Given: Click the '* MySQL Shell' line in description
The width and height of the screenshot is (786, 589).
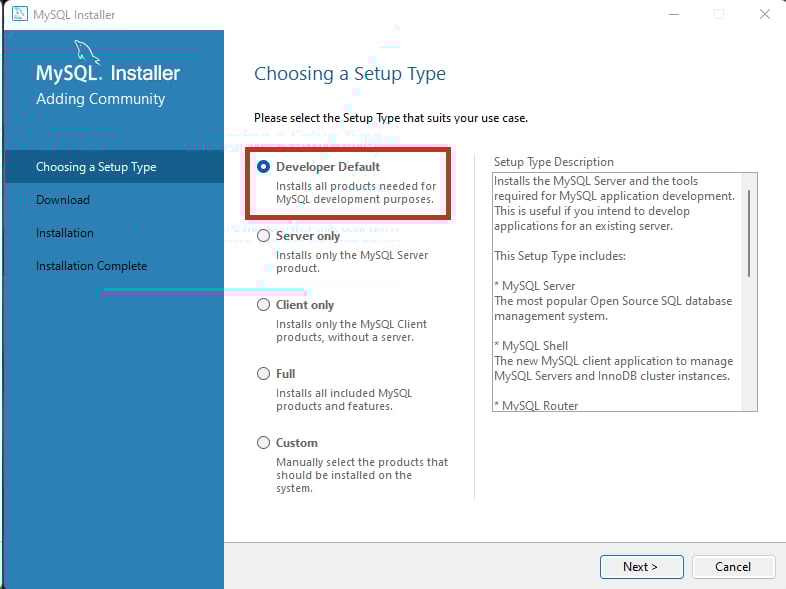Looking at the screenshot, I should point(531,346).
